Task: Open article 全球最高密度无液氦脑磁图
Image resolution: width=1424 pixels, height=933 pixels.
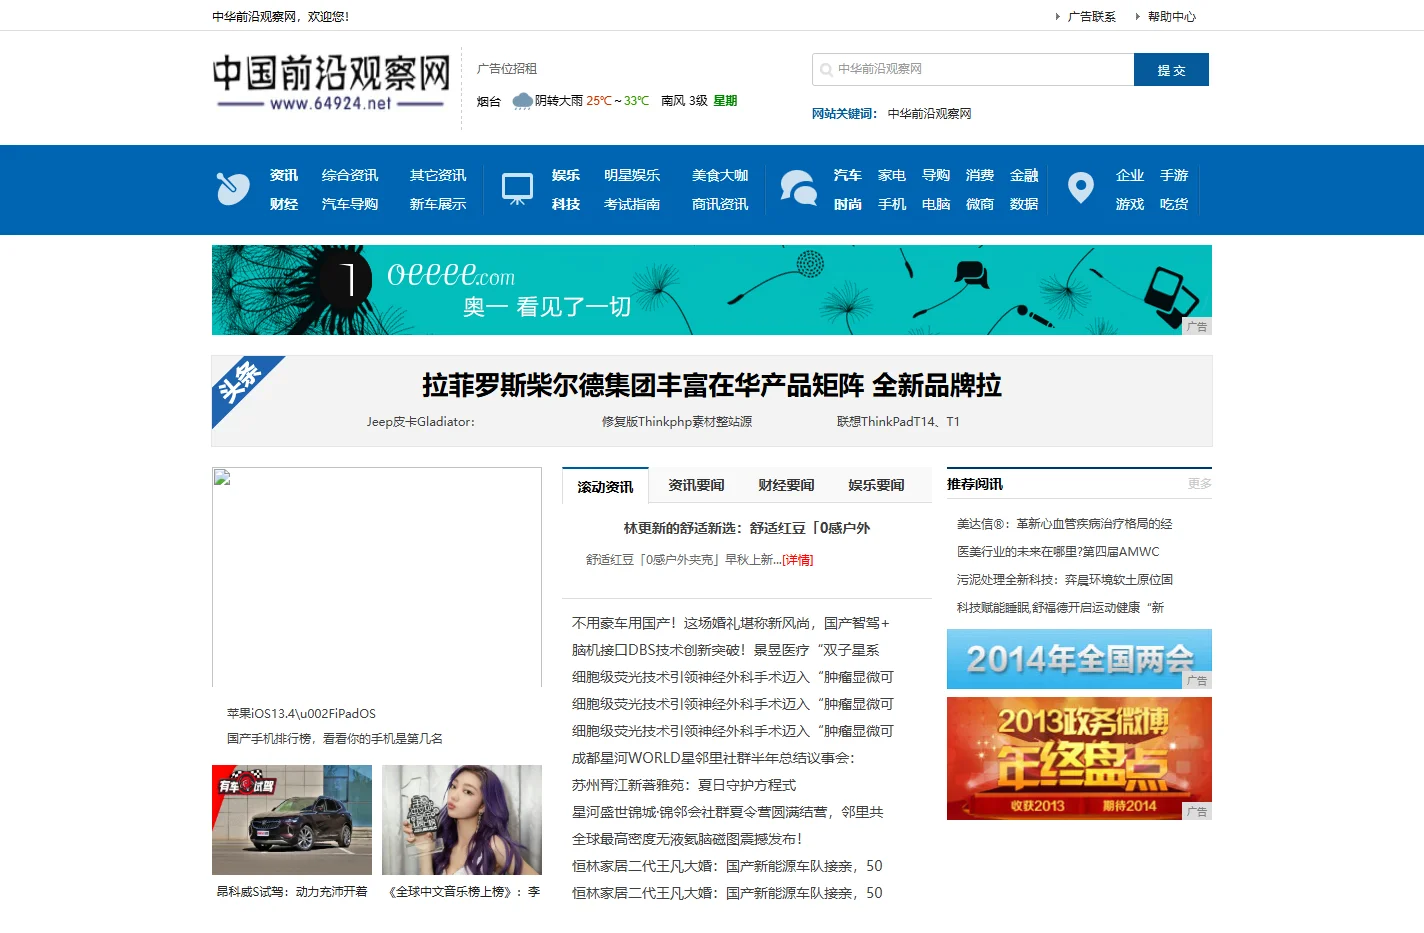Action: pyautogui.click(x=687, y=839)
